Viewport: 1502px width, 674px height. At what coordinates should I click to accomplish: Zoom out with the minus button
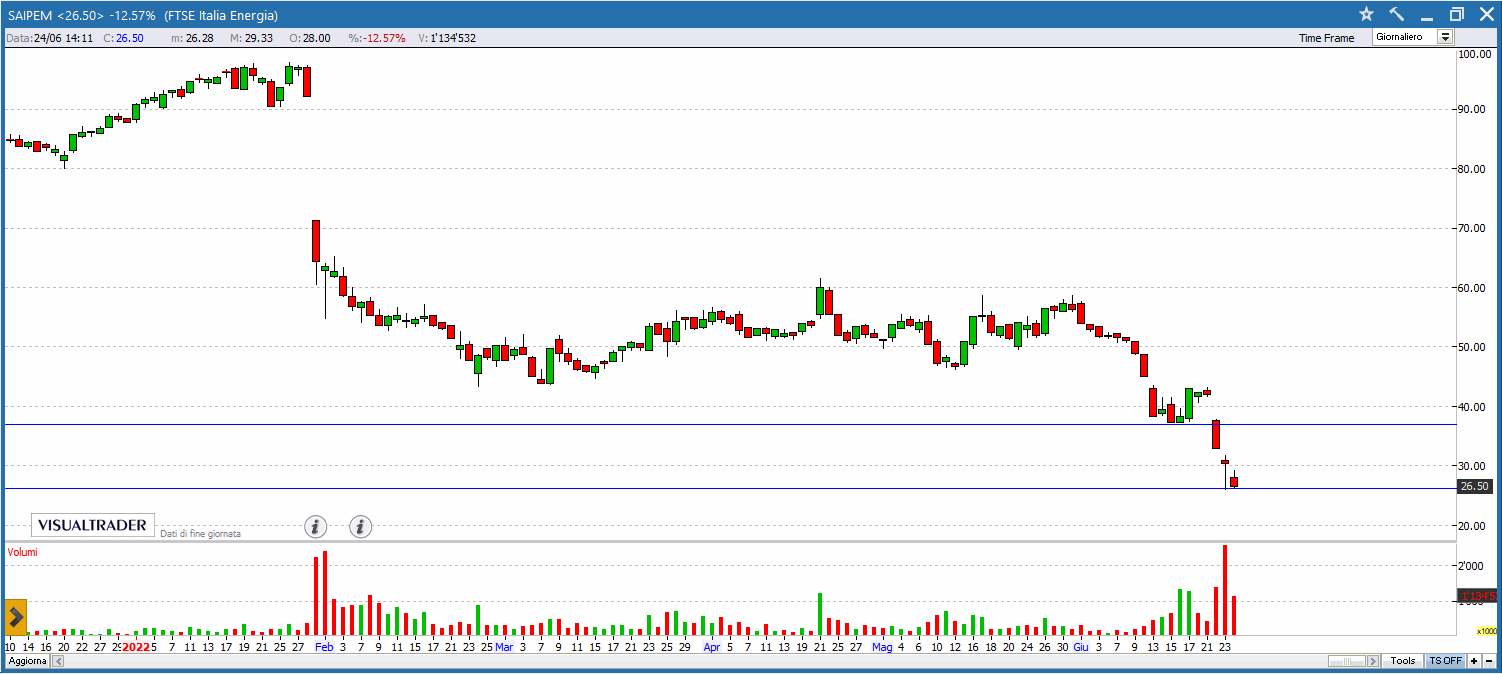1488,661
